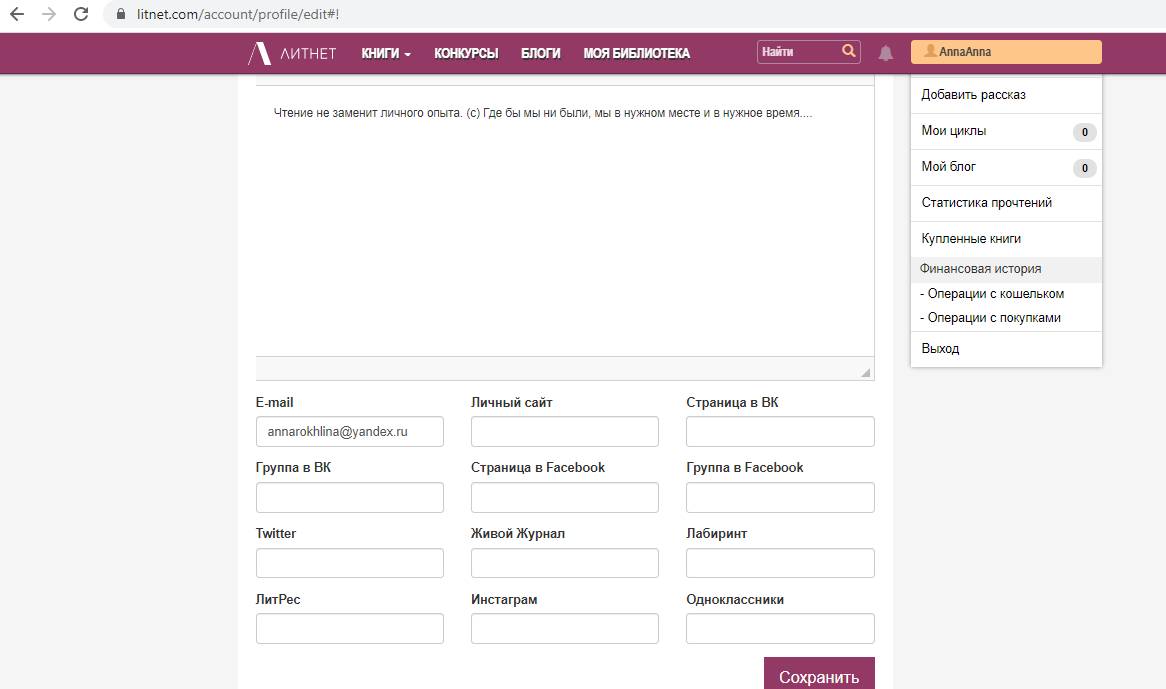1166x689 pixels.
Task: Open the notifications bell
Action: [885, 53]
